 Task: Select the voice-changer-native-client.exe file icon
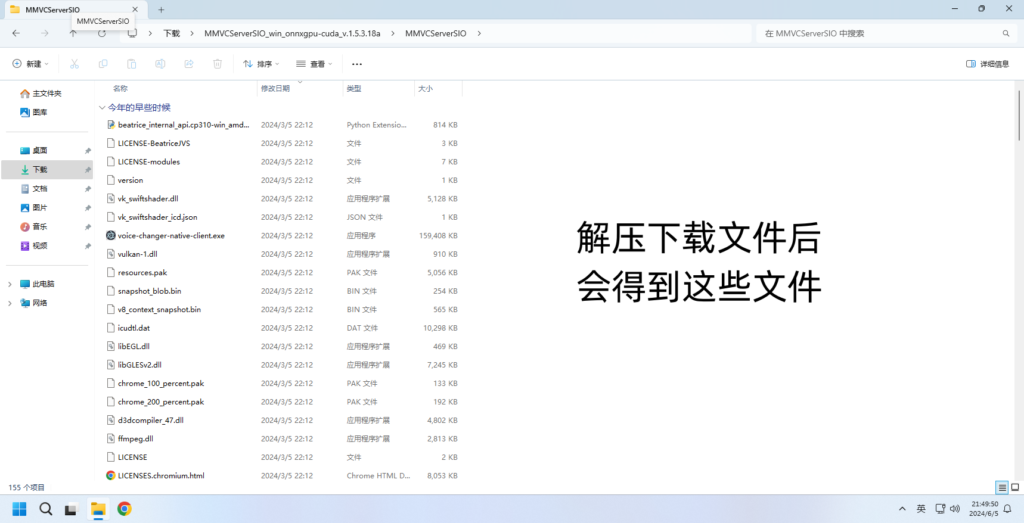click(111, 235)
